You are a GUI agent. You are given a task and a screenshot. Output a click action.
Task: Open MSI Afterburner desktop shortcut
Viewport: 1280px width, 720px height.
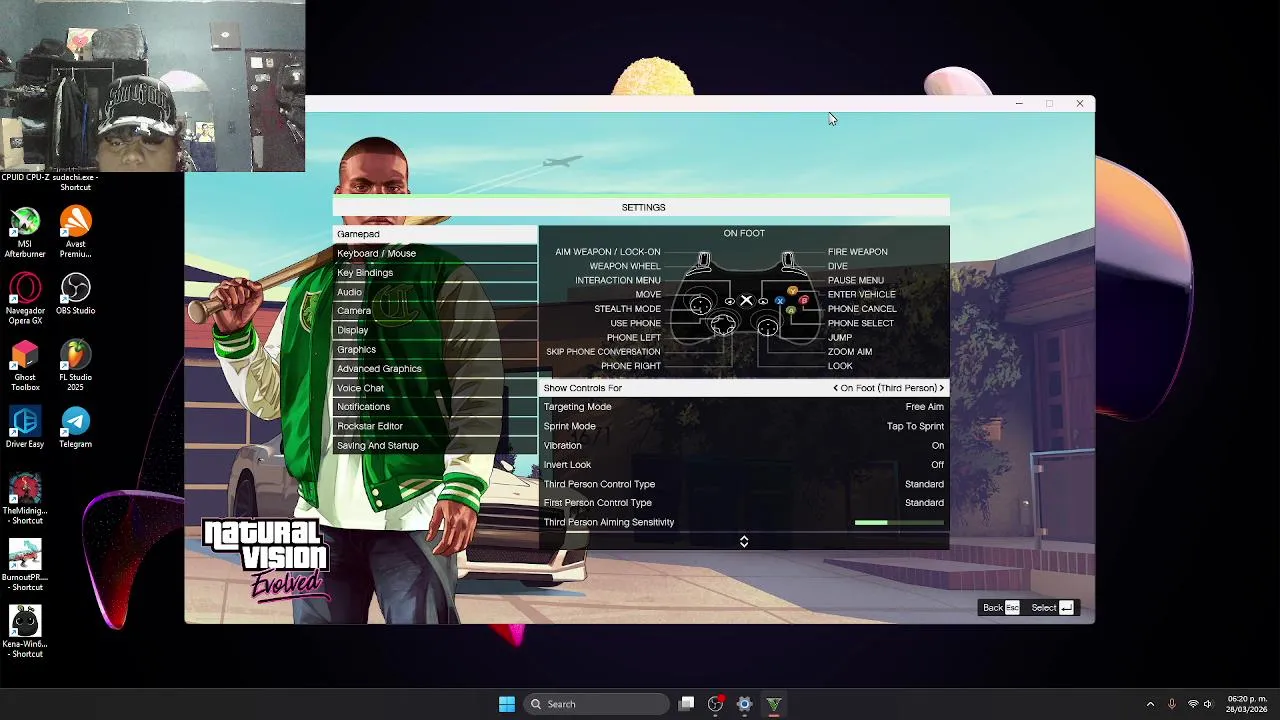tap(25, 232)
